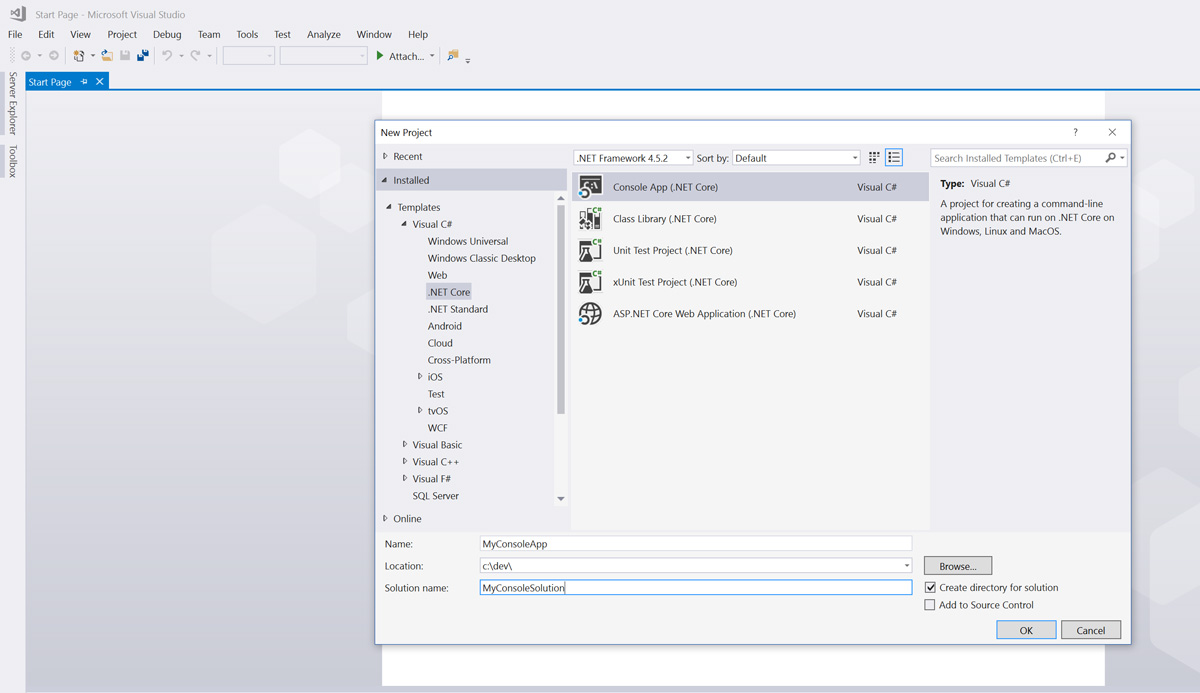Enable Add to Source Control
The width and height of the screenshot is (1200, 693).
point(930,604)
